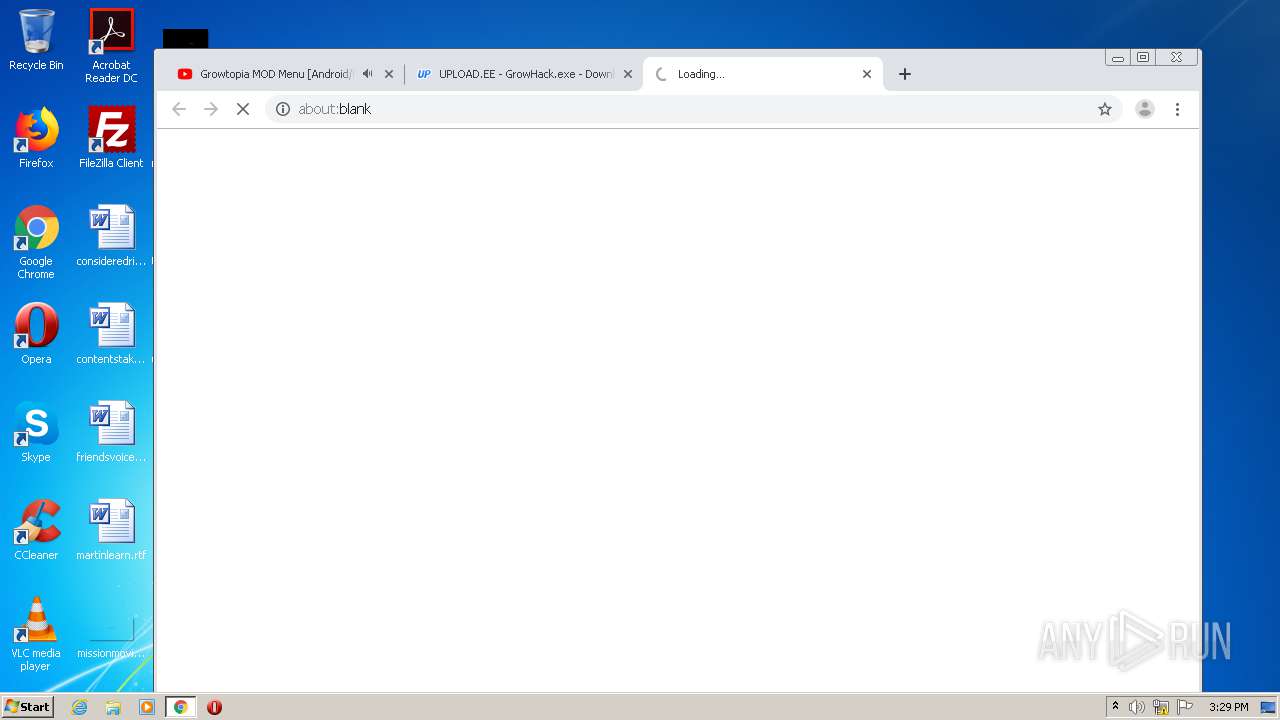This screenshot has width=1280, height=720.
Task: Open Opera from the taskbar
Action: (214, 707)
